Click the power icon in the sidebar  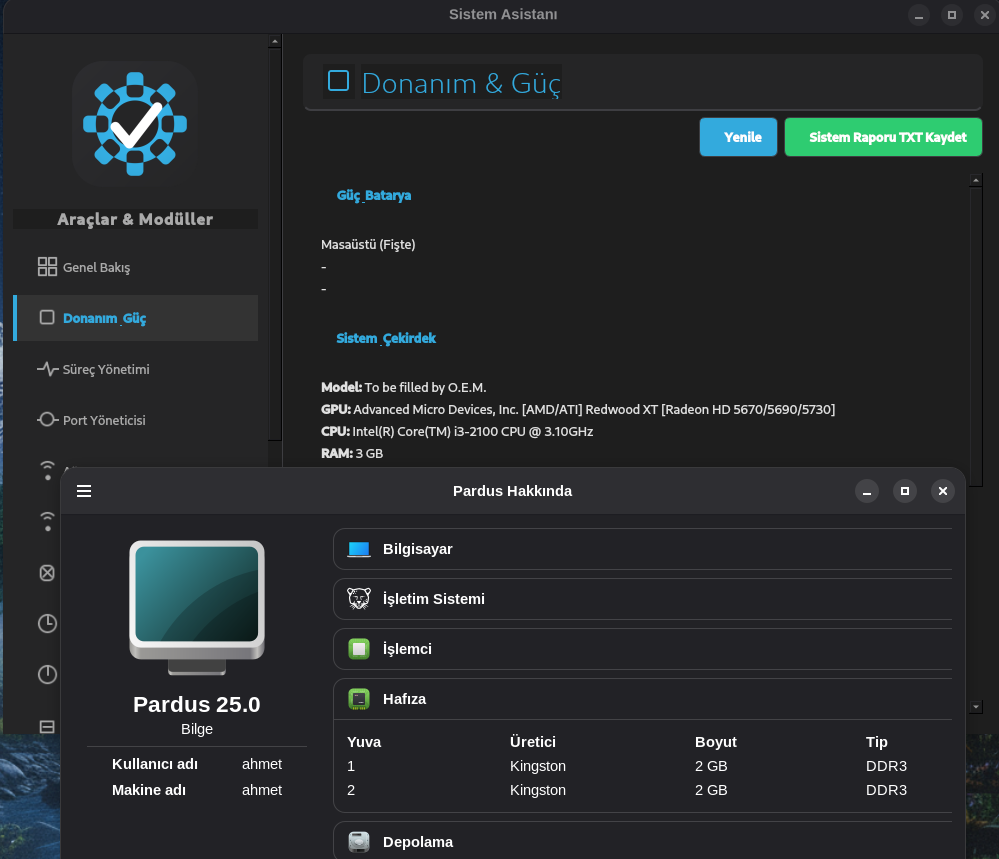pos(47,674)
